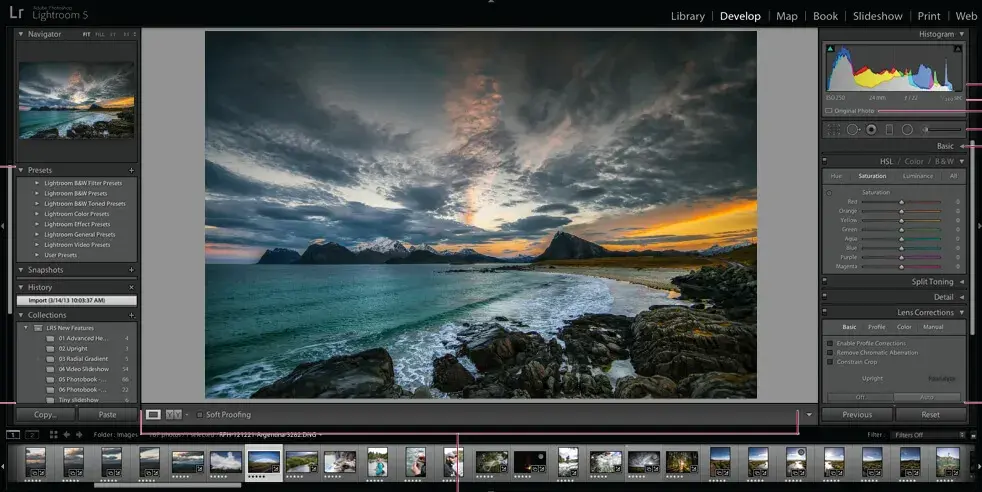Open the toolbar options dropdown arrow
This screenshot has width=982, height=492.
tap(809, 414)
